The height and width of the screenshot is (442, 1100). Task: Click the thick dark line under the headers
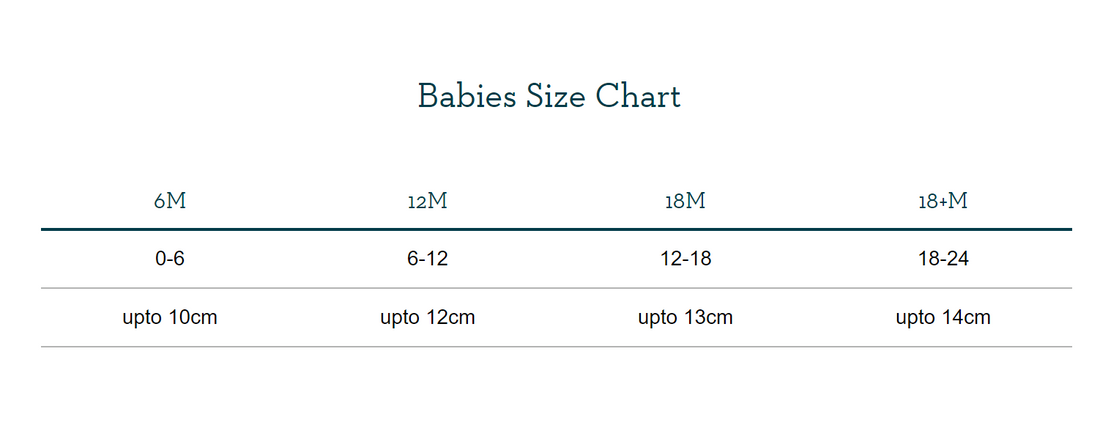click(556, 229)
